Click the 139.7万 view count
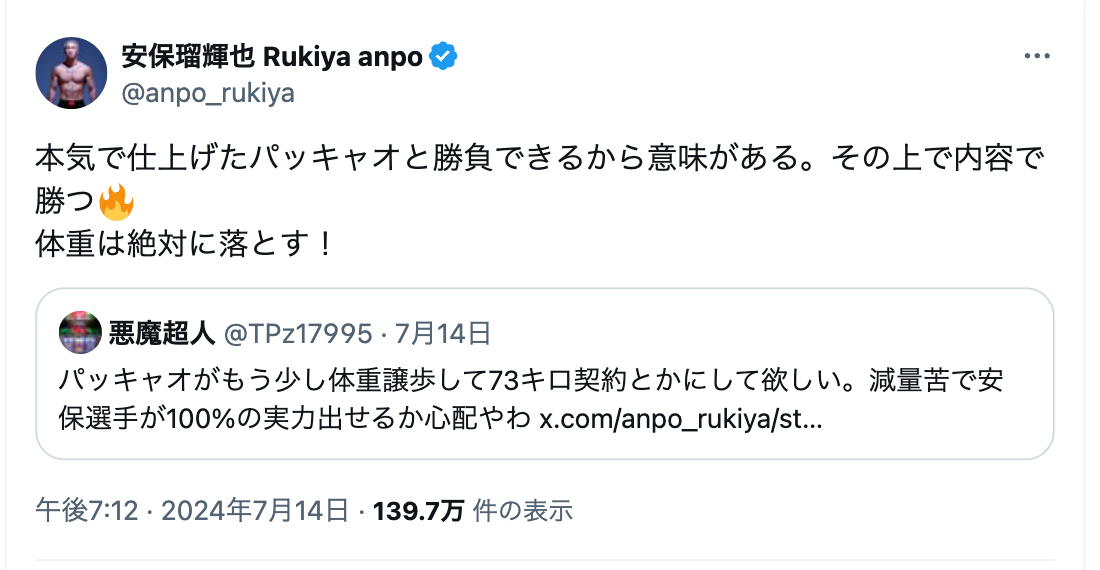 418,511
